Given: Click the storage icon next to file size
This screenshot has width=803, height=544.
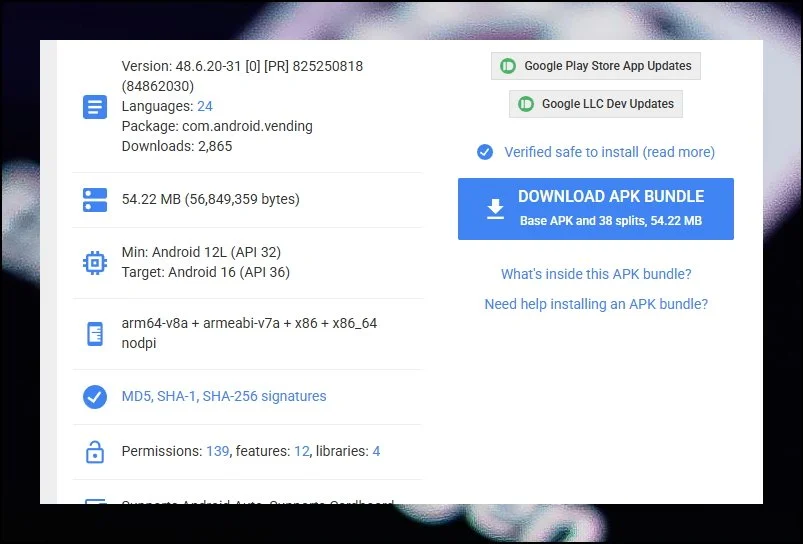Looking at the screenshot, I should coord(94,200).
